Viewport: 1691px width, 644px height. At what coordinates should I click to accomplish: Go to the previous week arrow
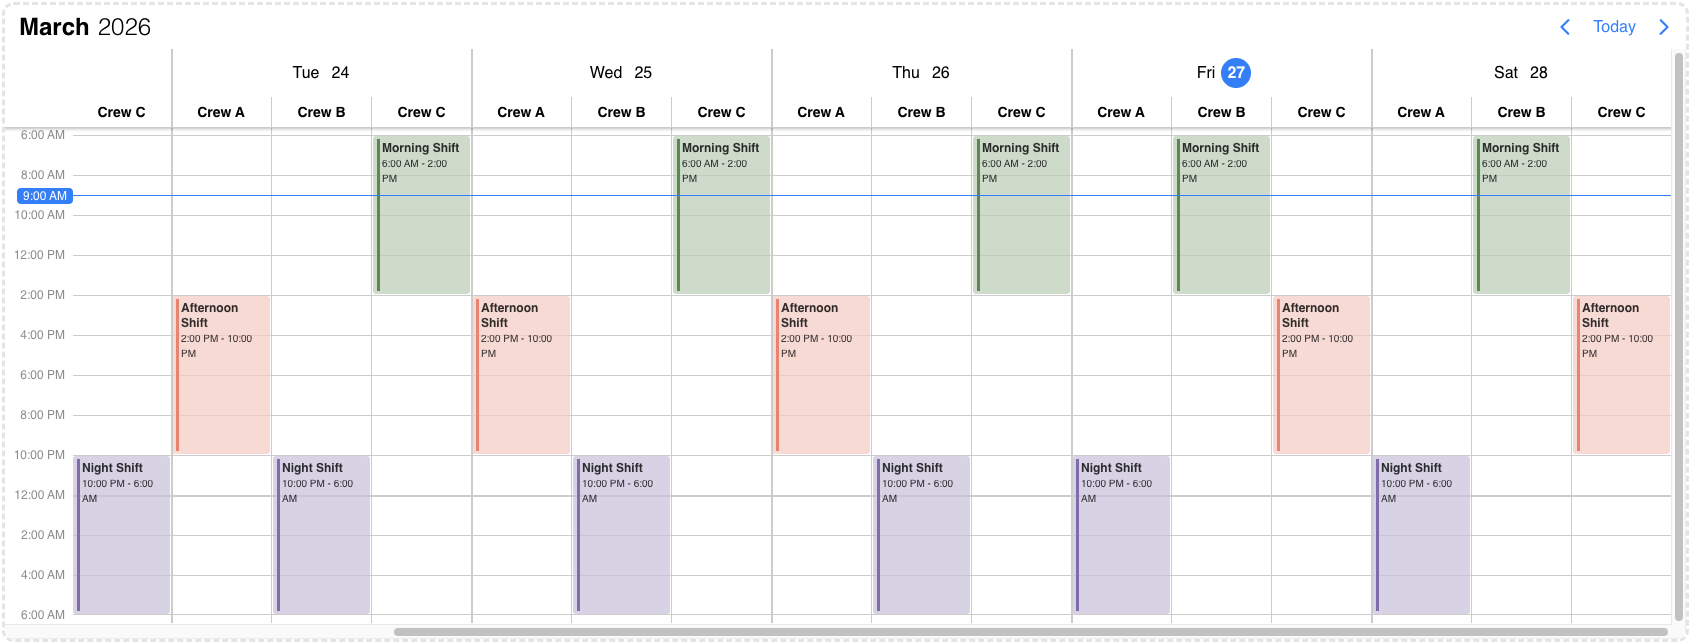pos(1565,27)
